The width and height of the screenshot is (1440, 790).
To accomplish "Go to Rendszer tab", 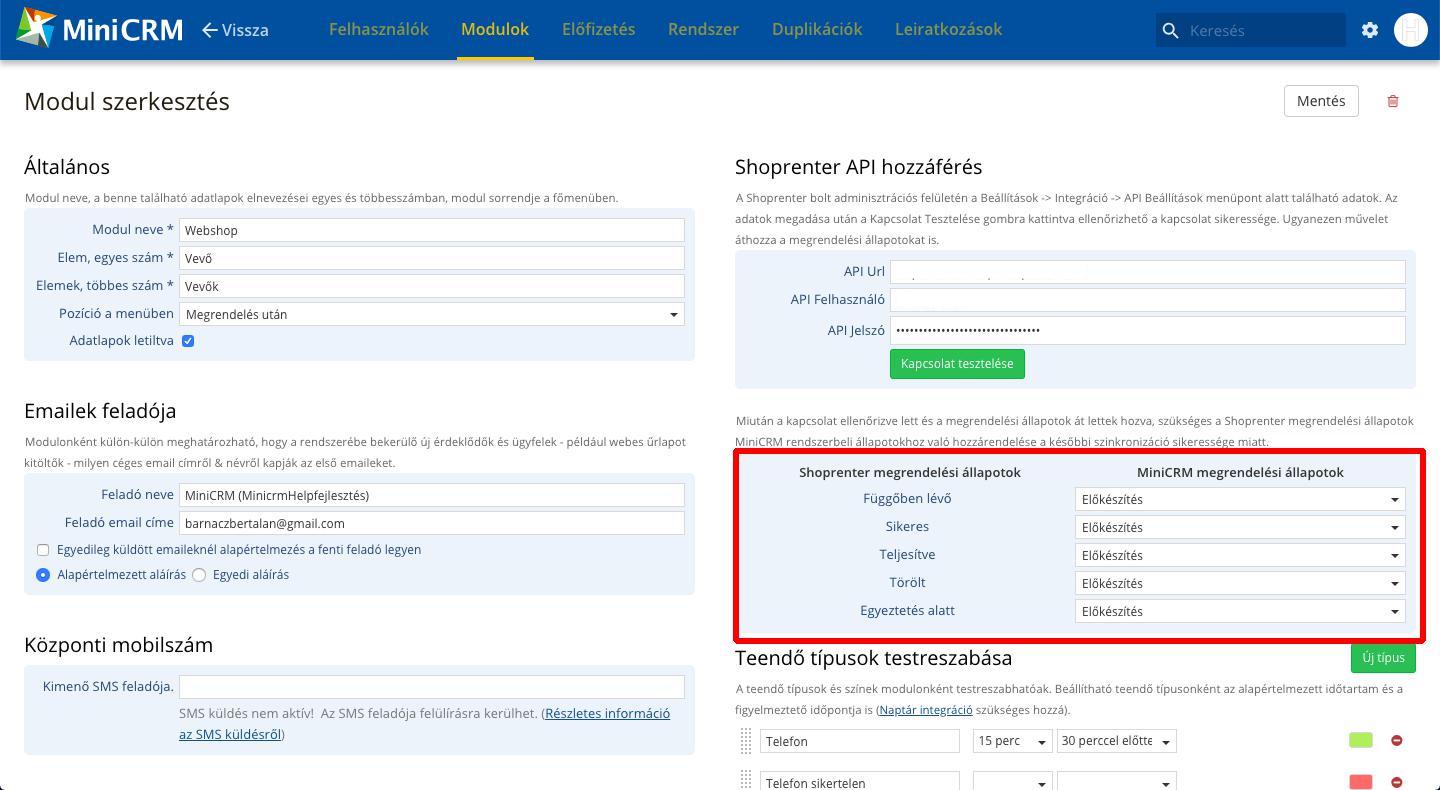I will click(x=704, y=29).
